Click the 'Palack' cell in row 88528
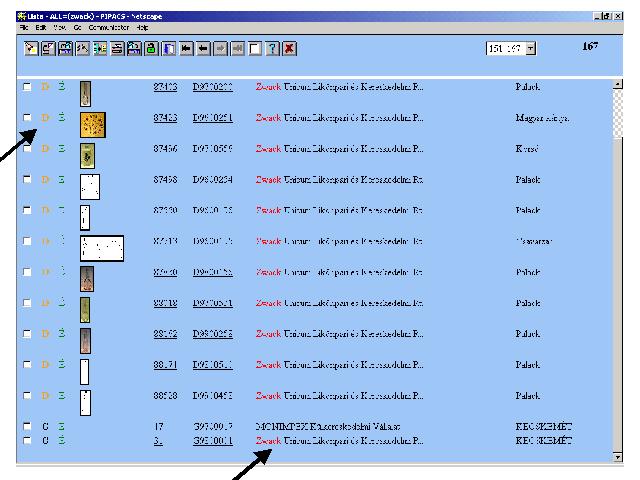 tap(527, 396)
